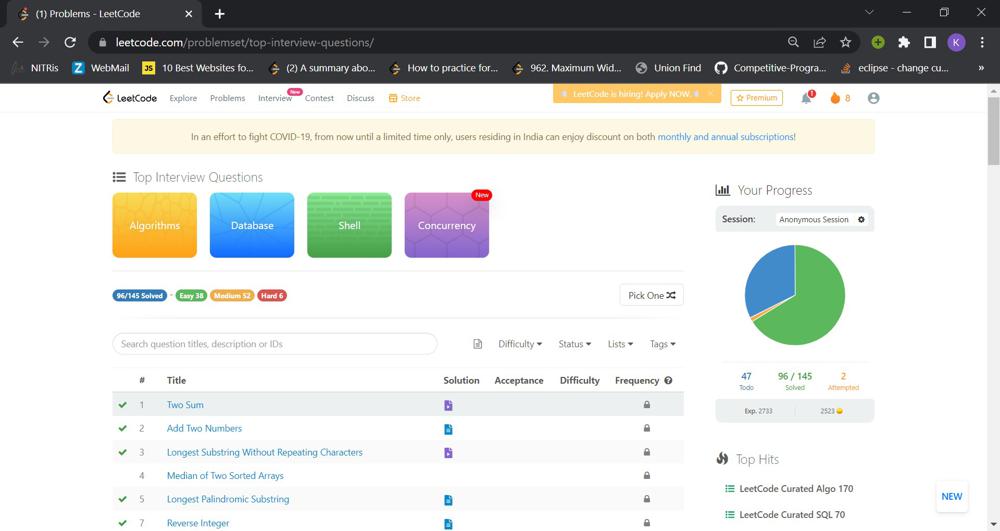Viewport: 1000px width, 531px height.
Task: Open LeetCode user account avatar
Action: point(874,98)
